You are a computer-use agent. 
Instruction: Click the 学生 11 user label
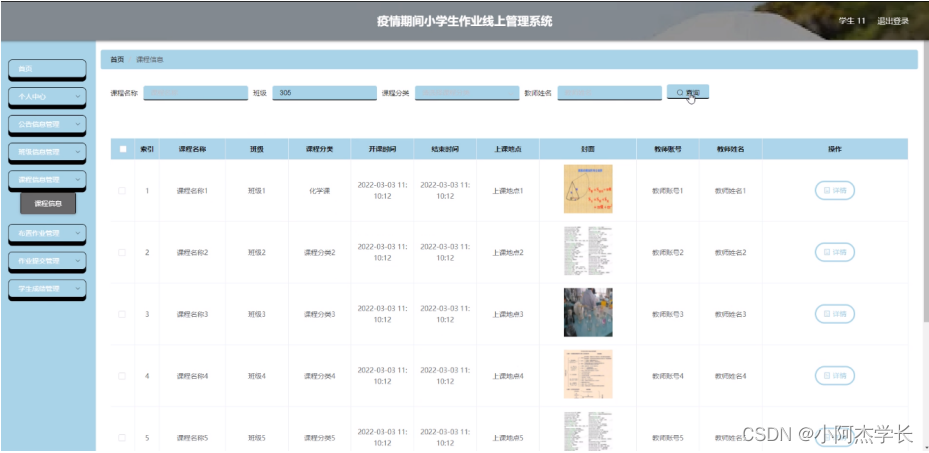(x=852, y=21)
